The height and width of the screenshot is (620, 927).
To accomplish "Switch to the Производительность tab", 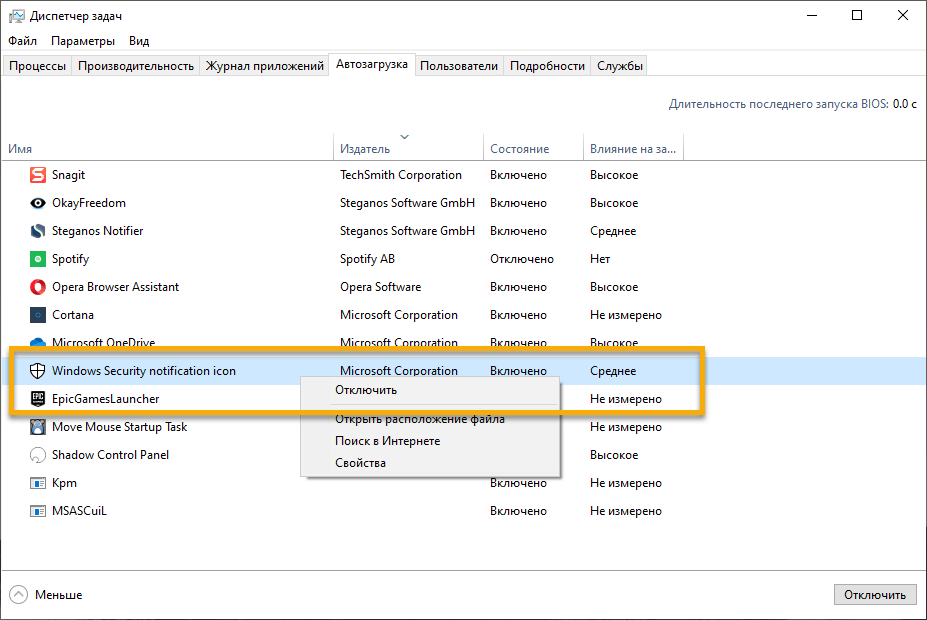I will [x=136, y=66].
